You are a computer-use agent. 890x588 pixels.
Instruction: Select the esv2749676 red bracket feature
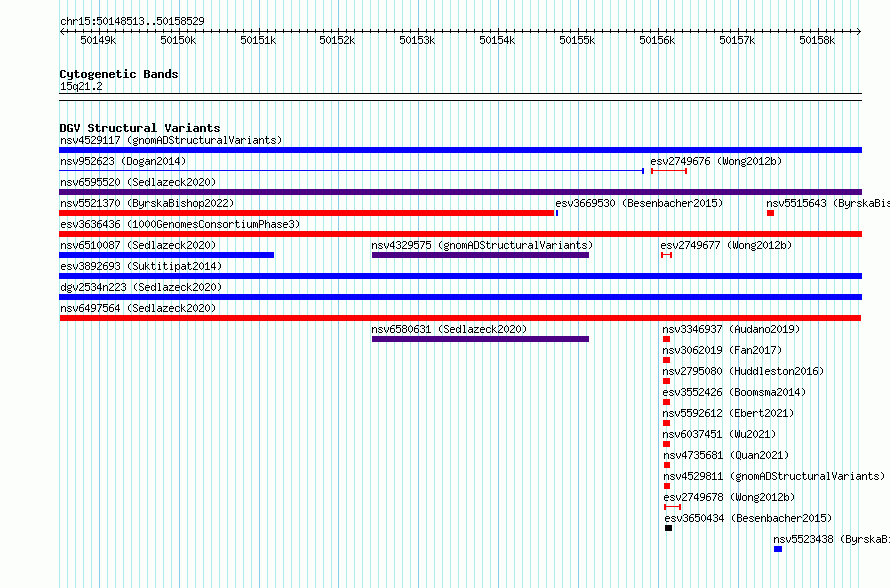coord(669,171)
